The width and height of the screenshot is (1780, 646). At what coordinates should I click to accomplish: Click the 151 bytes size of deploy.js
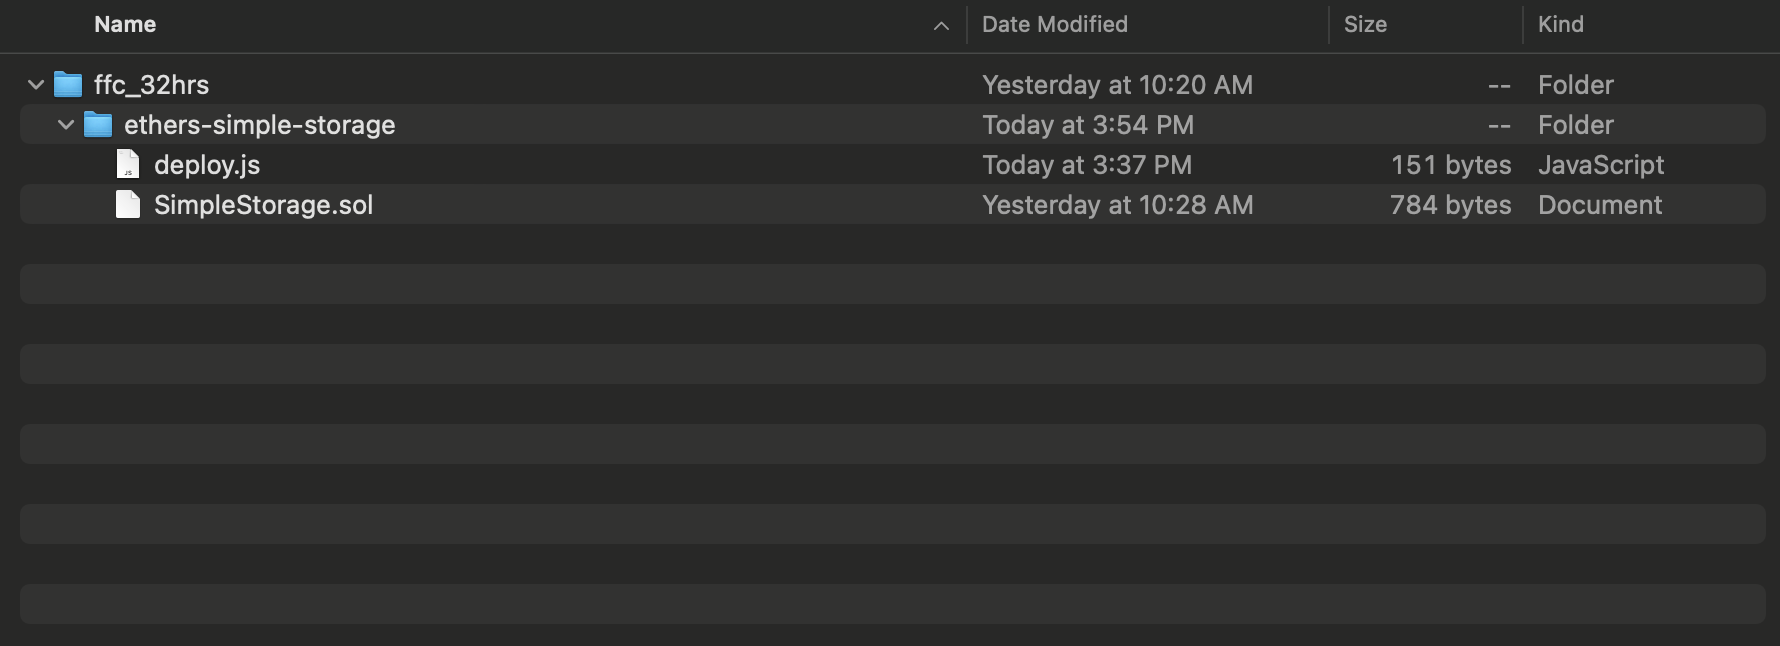tap(1451, 165)
